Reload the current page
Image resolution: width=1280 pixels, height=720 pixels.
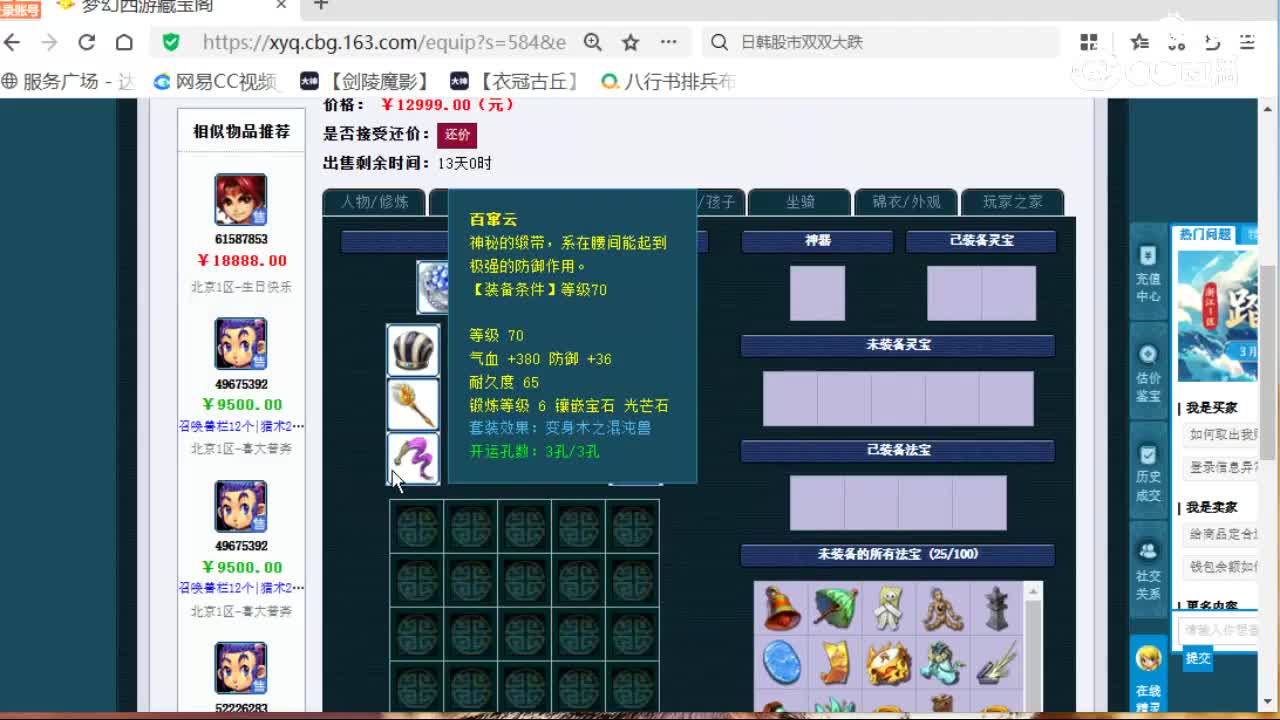tap(87, 42)
